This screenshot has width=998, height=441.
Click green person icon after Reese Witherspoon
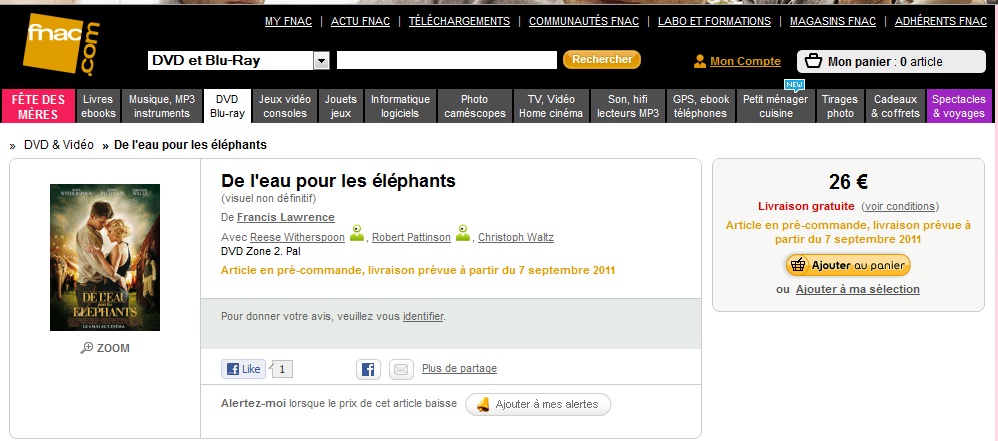(x=357, y=235)
